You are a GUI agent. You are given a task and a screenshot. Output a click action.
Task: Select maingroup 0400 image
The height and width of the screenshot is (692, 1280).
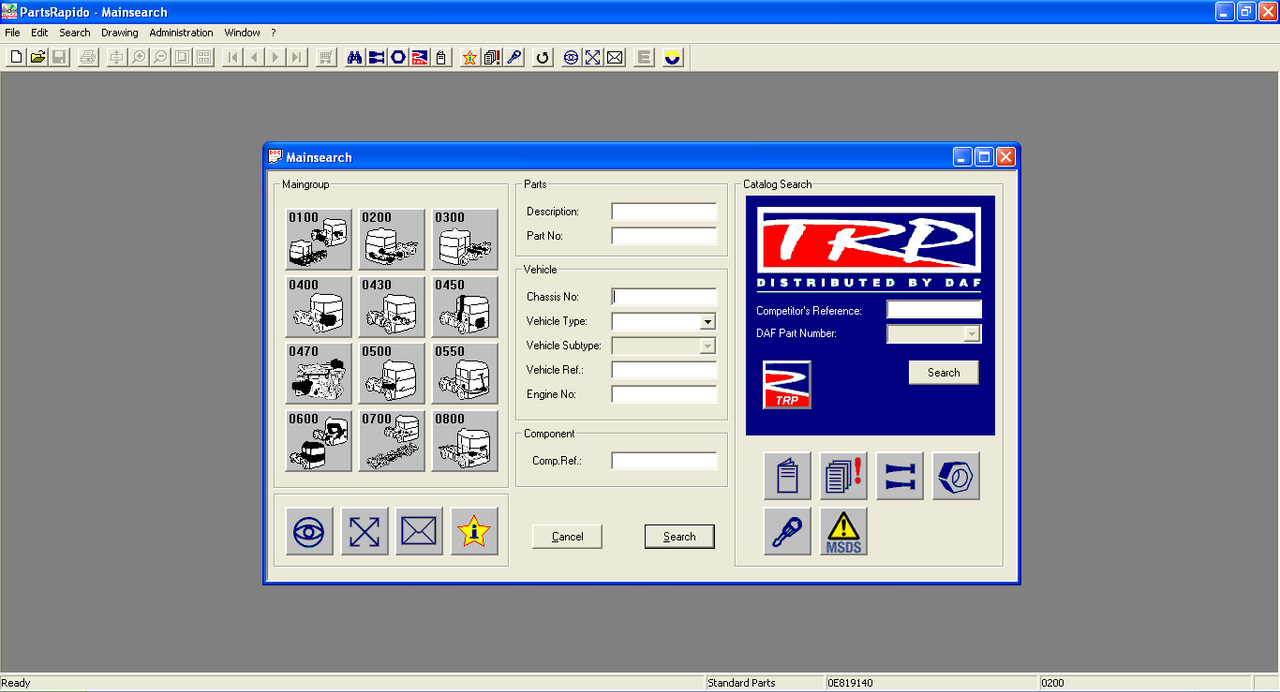coord(319,306)
